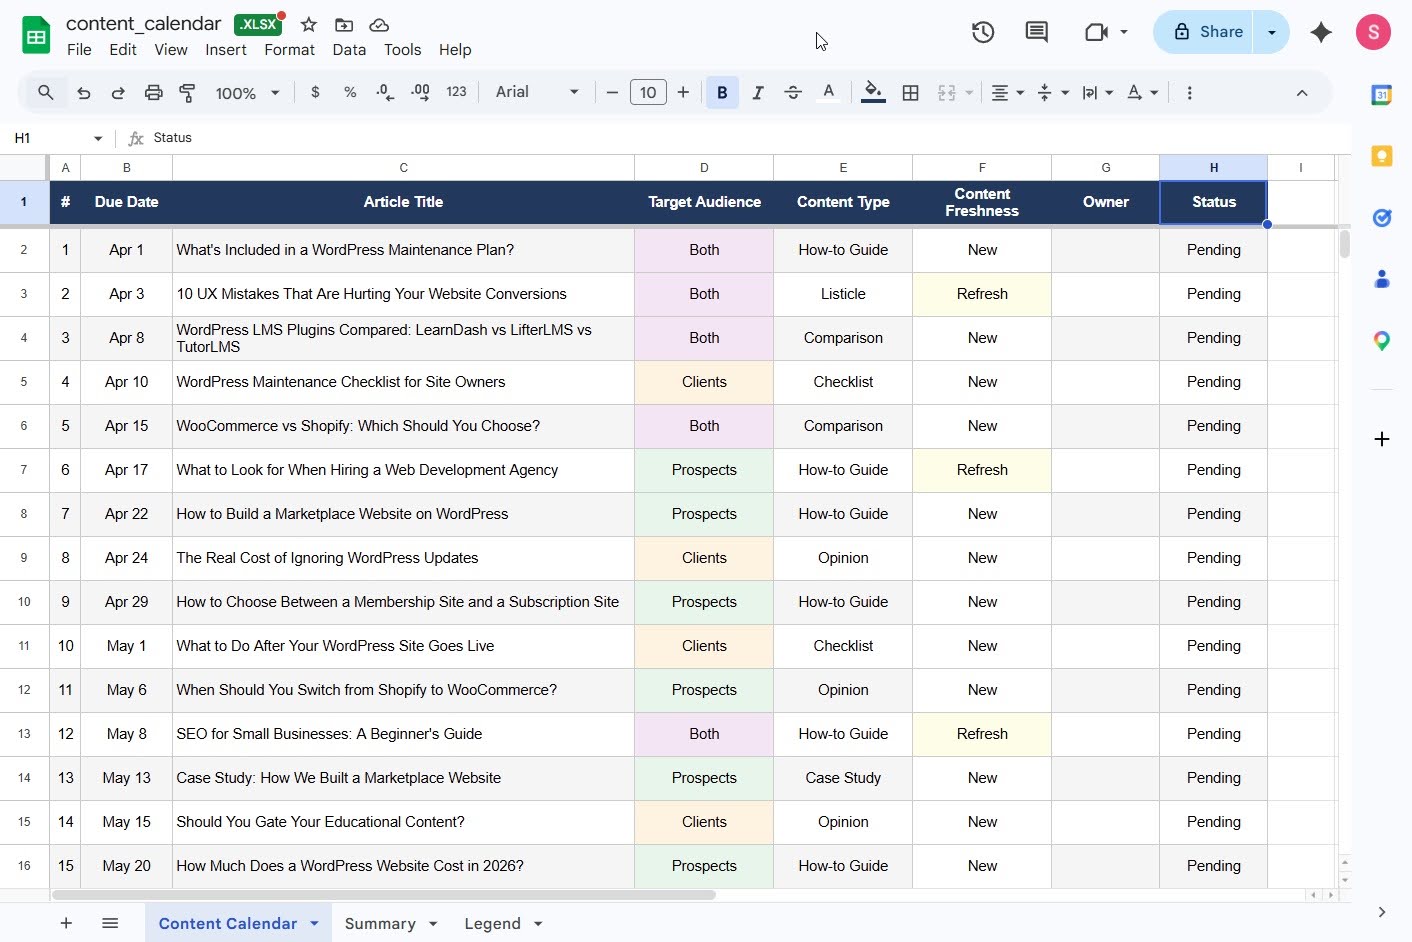Format as percent
The height and width of the screenshot is (942, 1412).
(x=350, y=92)
